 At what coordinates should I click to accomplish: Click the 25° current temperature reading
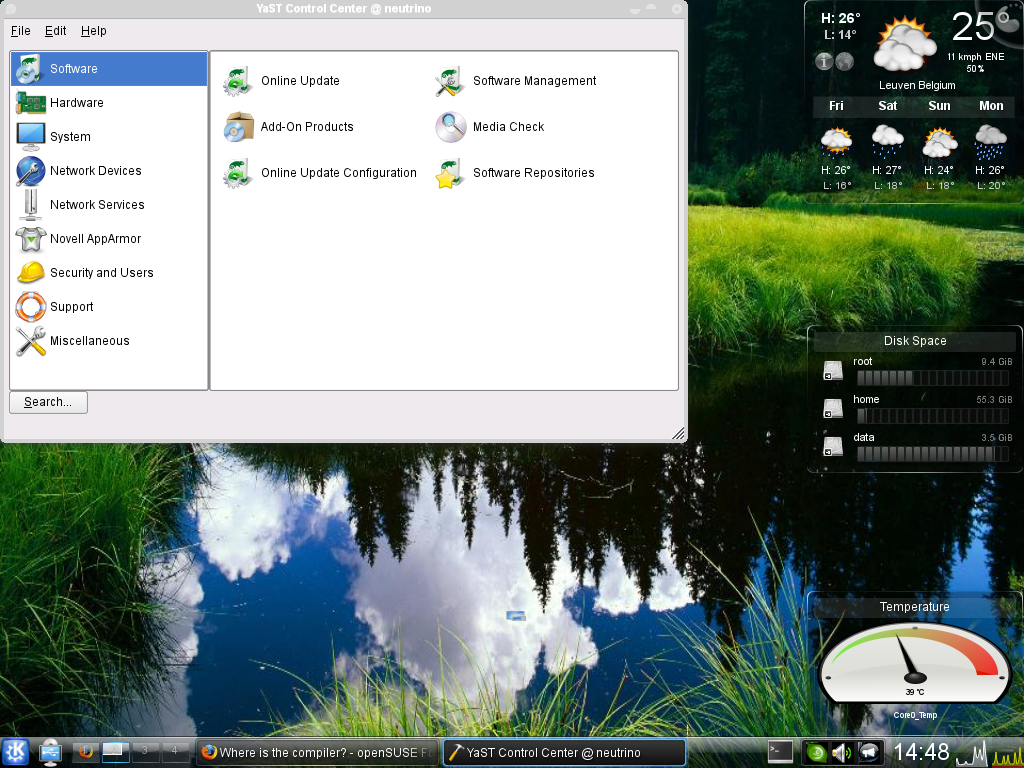coord(980,26)
